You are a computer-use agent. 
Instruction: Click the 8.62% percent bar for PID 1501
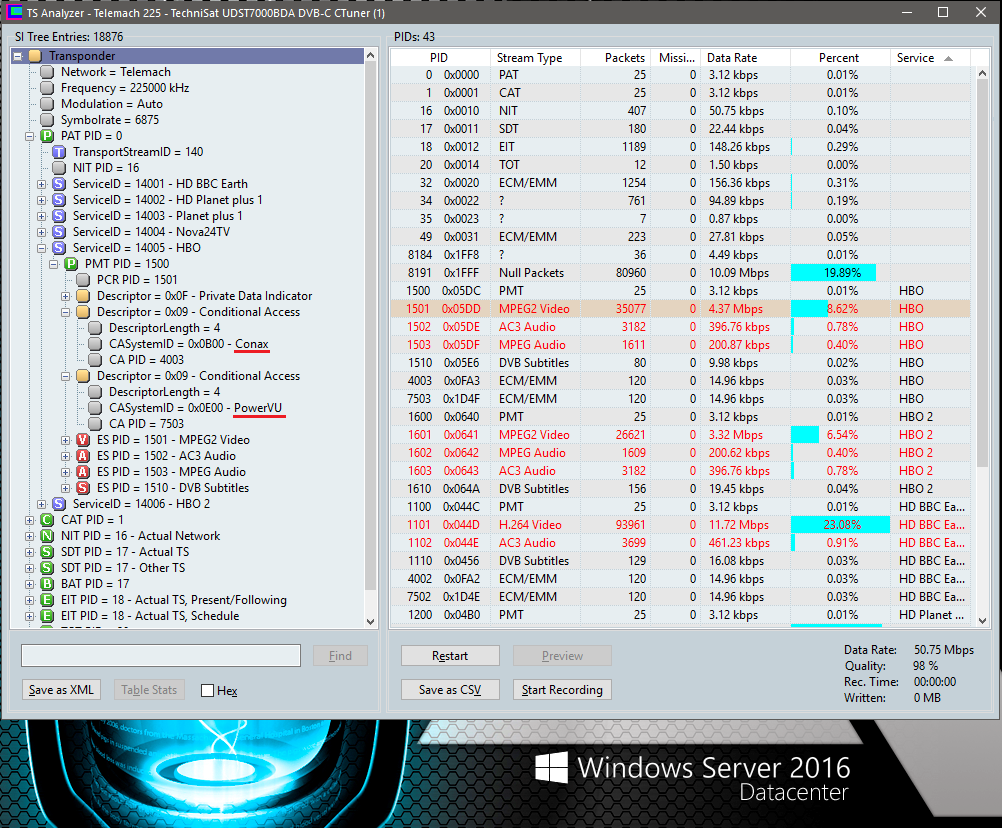click(x=809, y=309)
